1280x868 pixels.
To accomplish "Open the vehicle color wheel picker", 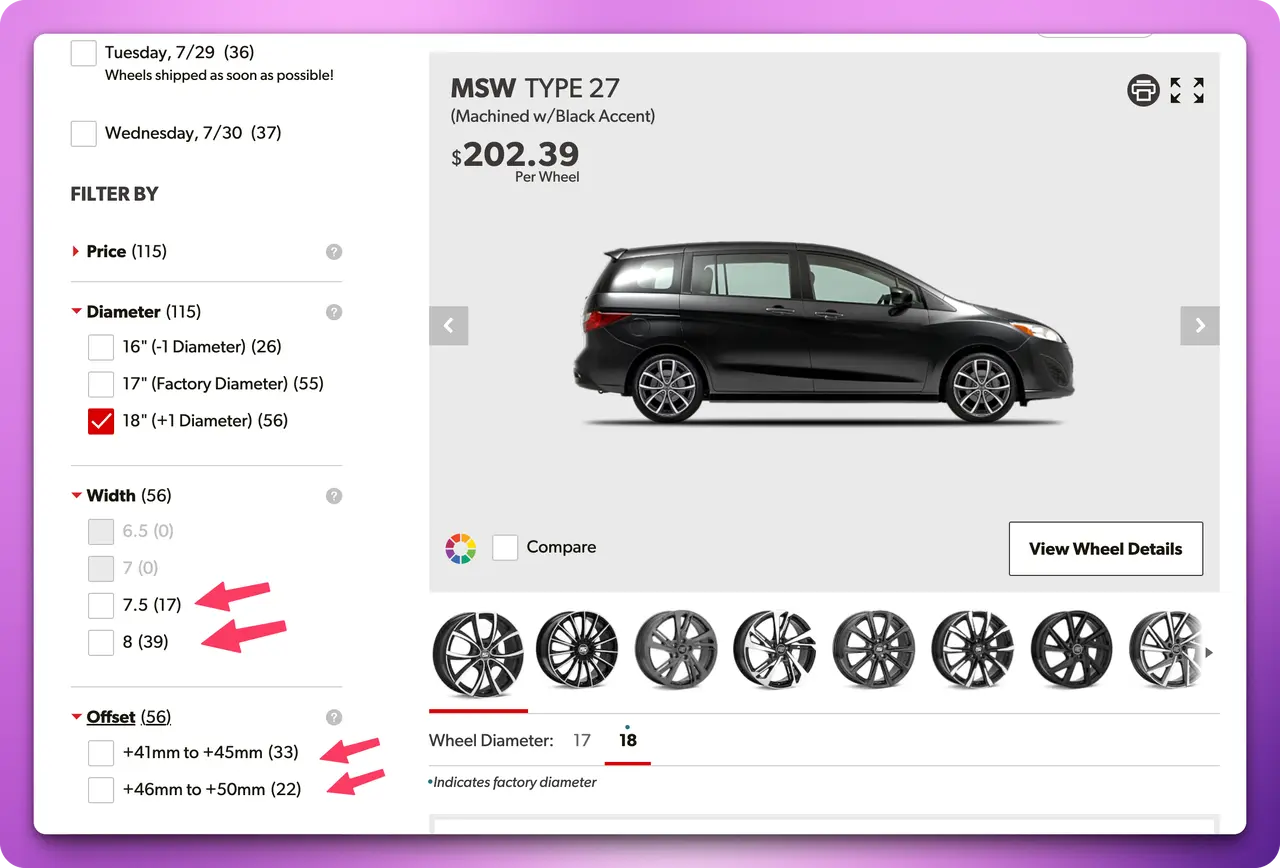I will [x=461, y=548].
